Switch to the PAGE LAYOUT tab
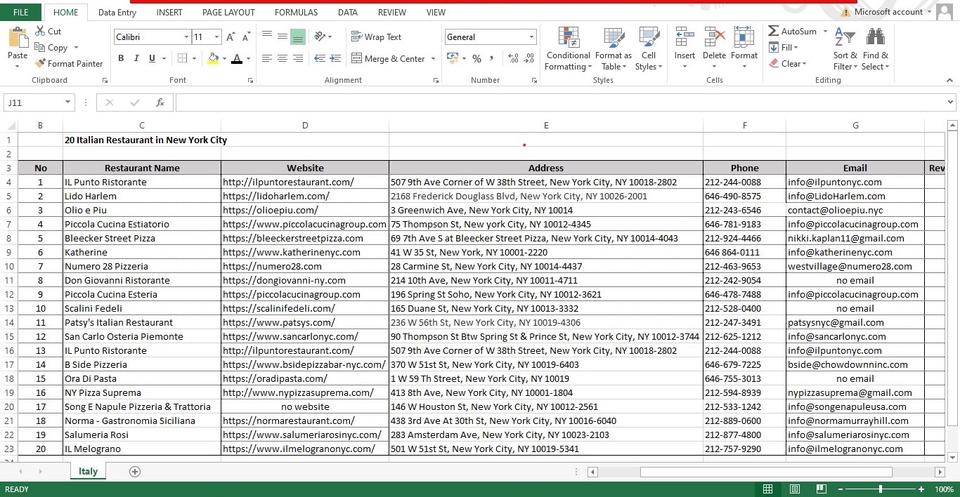 [x=228, y=12]
